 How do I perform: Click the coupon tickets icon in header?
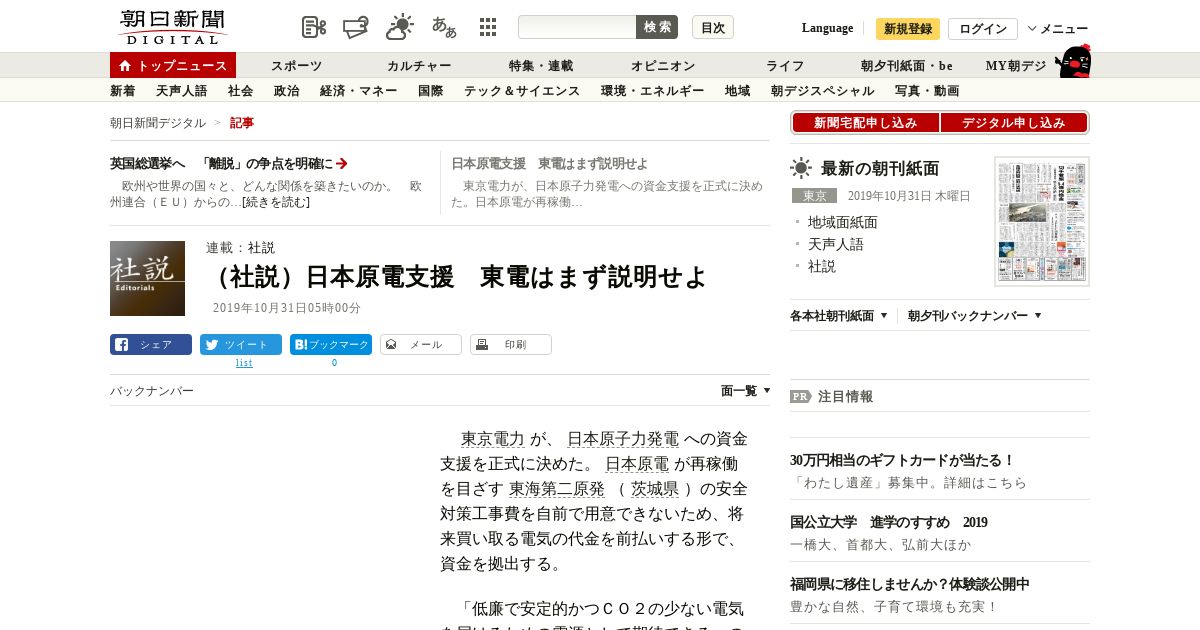pyautogui.click(x=356, y=27)
